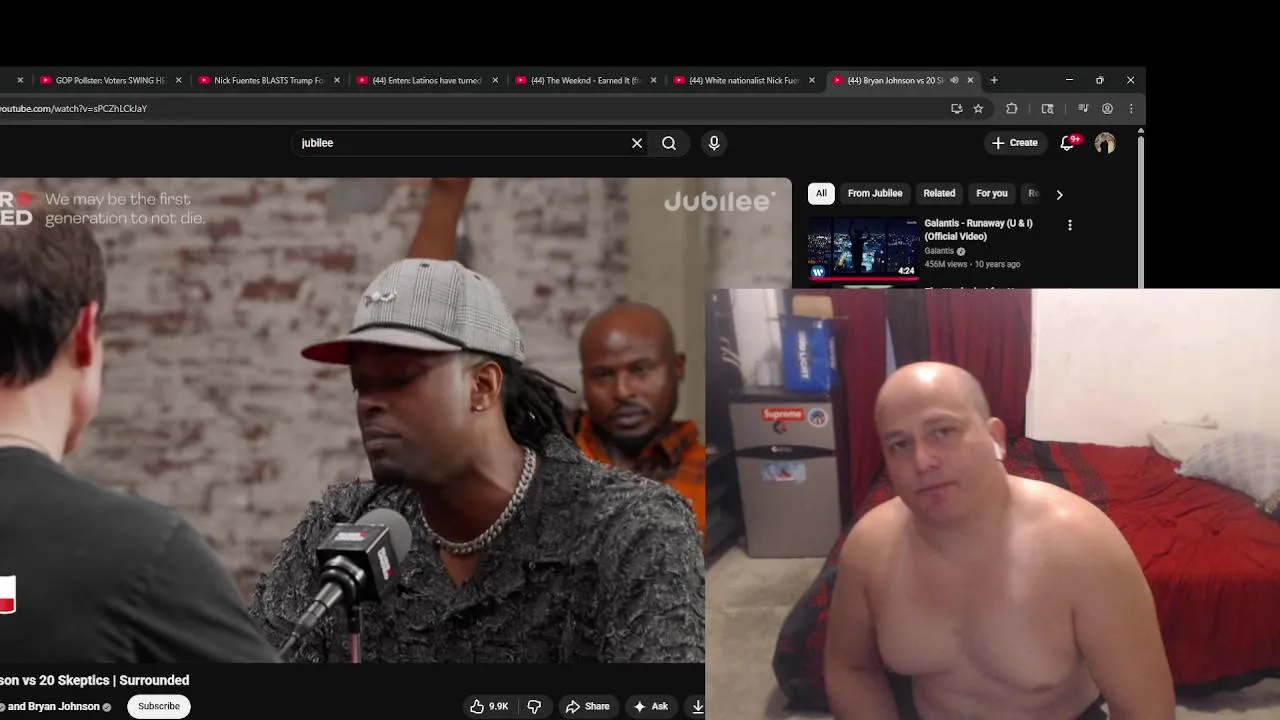
Task: Select the From Jubilee filter chip
Action: (875, 193)
